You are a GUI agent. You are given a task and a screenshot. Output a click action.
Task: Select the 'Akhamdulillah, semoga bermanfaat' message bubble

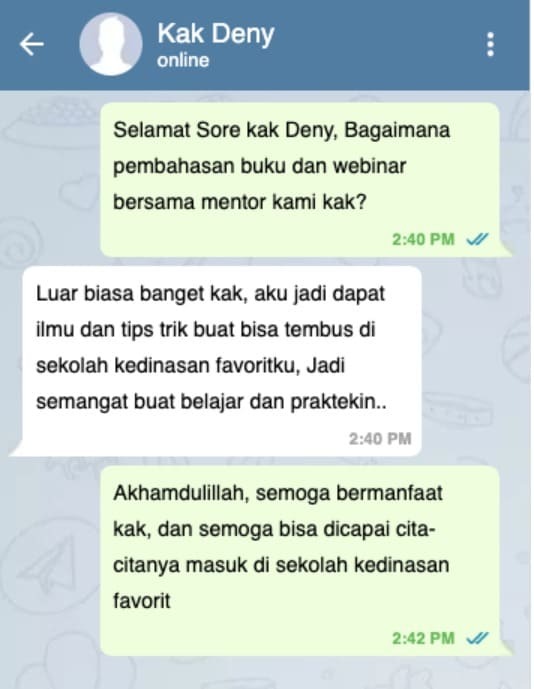click(x=300, y=561)
